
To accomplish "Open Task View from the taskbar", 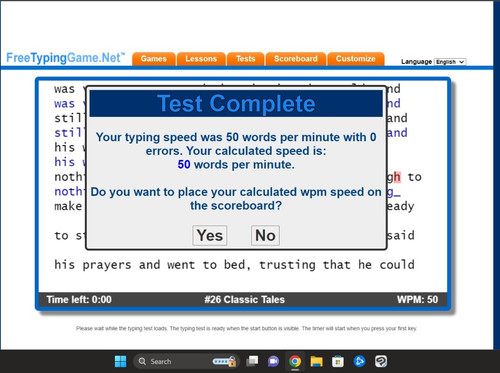I will click(252, 361).
